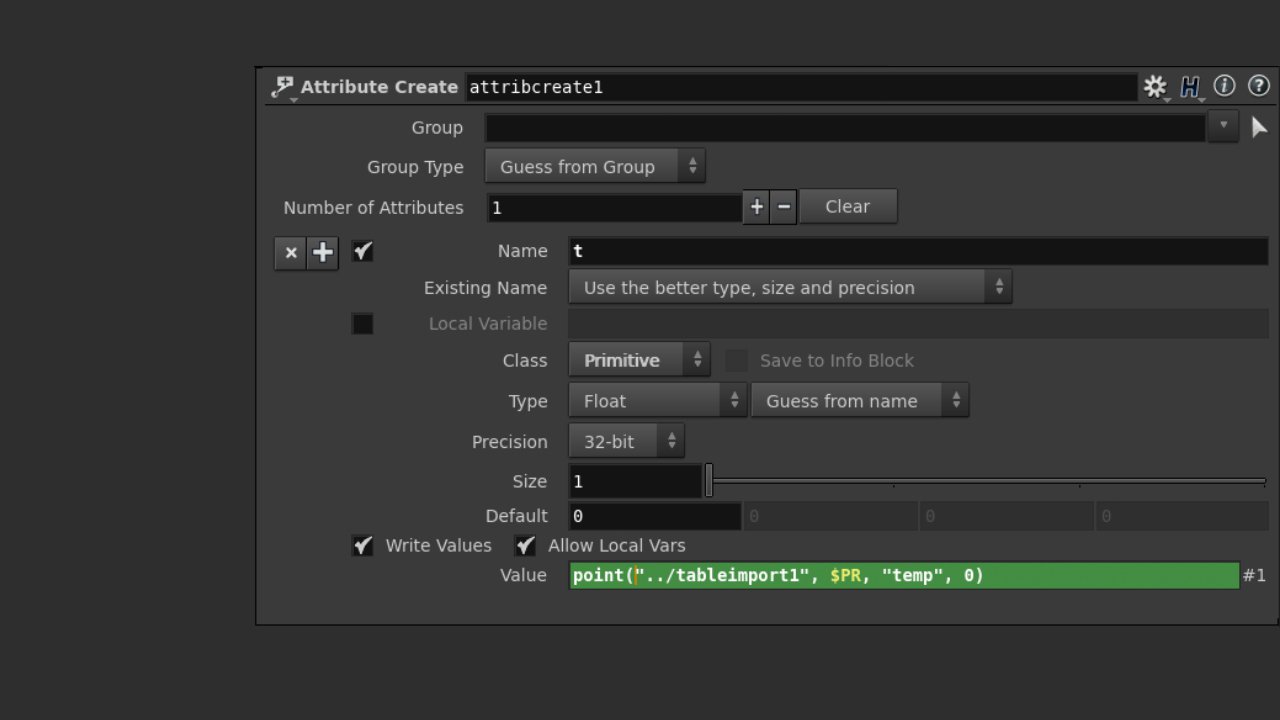Click the node name field attribcreate1
This screenshot has height=720, width=1280.
801,87
